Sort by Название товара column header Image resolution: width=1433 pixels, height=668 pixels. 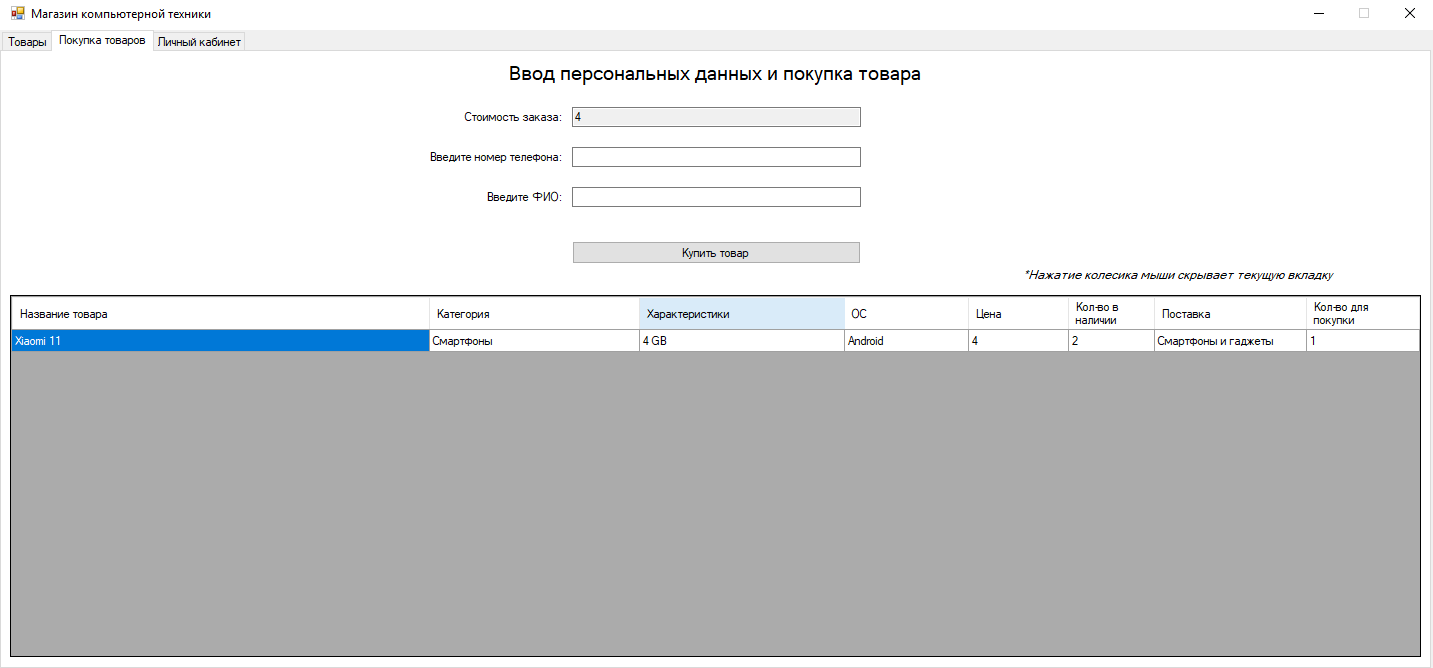pos(220,314)
